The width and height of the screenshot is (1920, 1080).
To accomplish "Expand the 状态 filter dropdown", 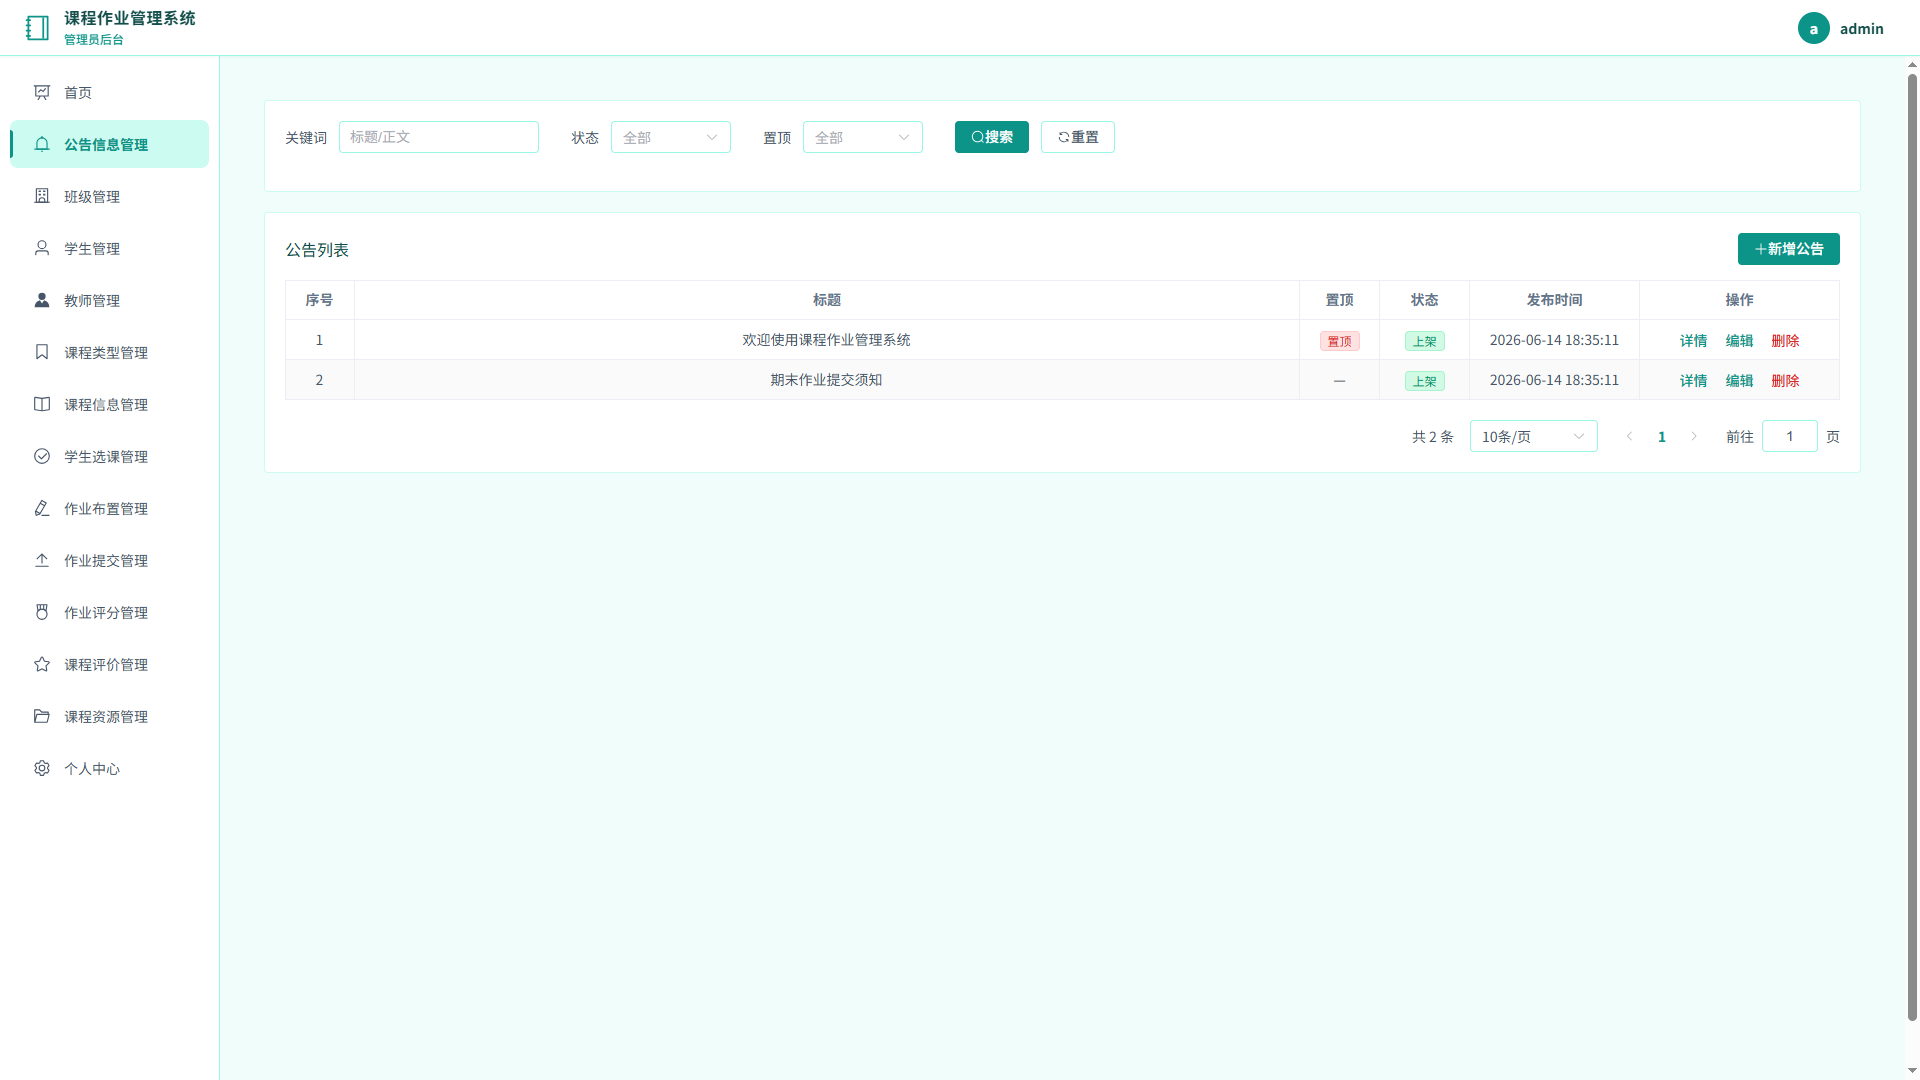I will [x=671, y=137].
